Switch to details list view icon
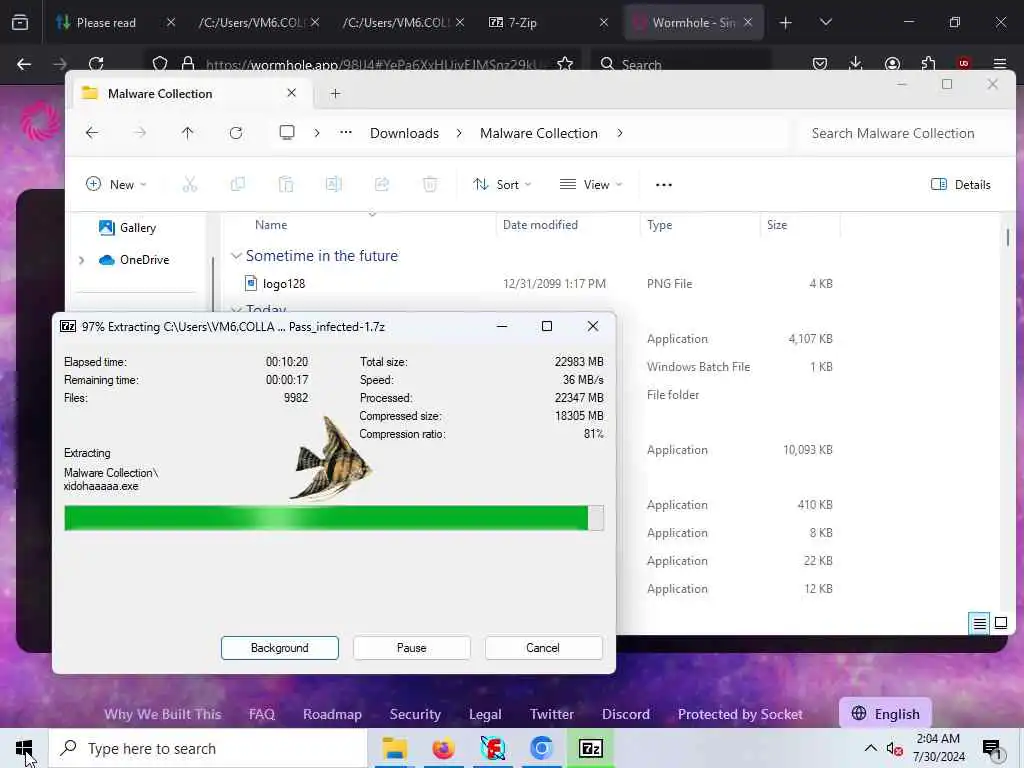Viewport: 1024px width, 768px height. tap(979, 624)
